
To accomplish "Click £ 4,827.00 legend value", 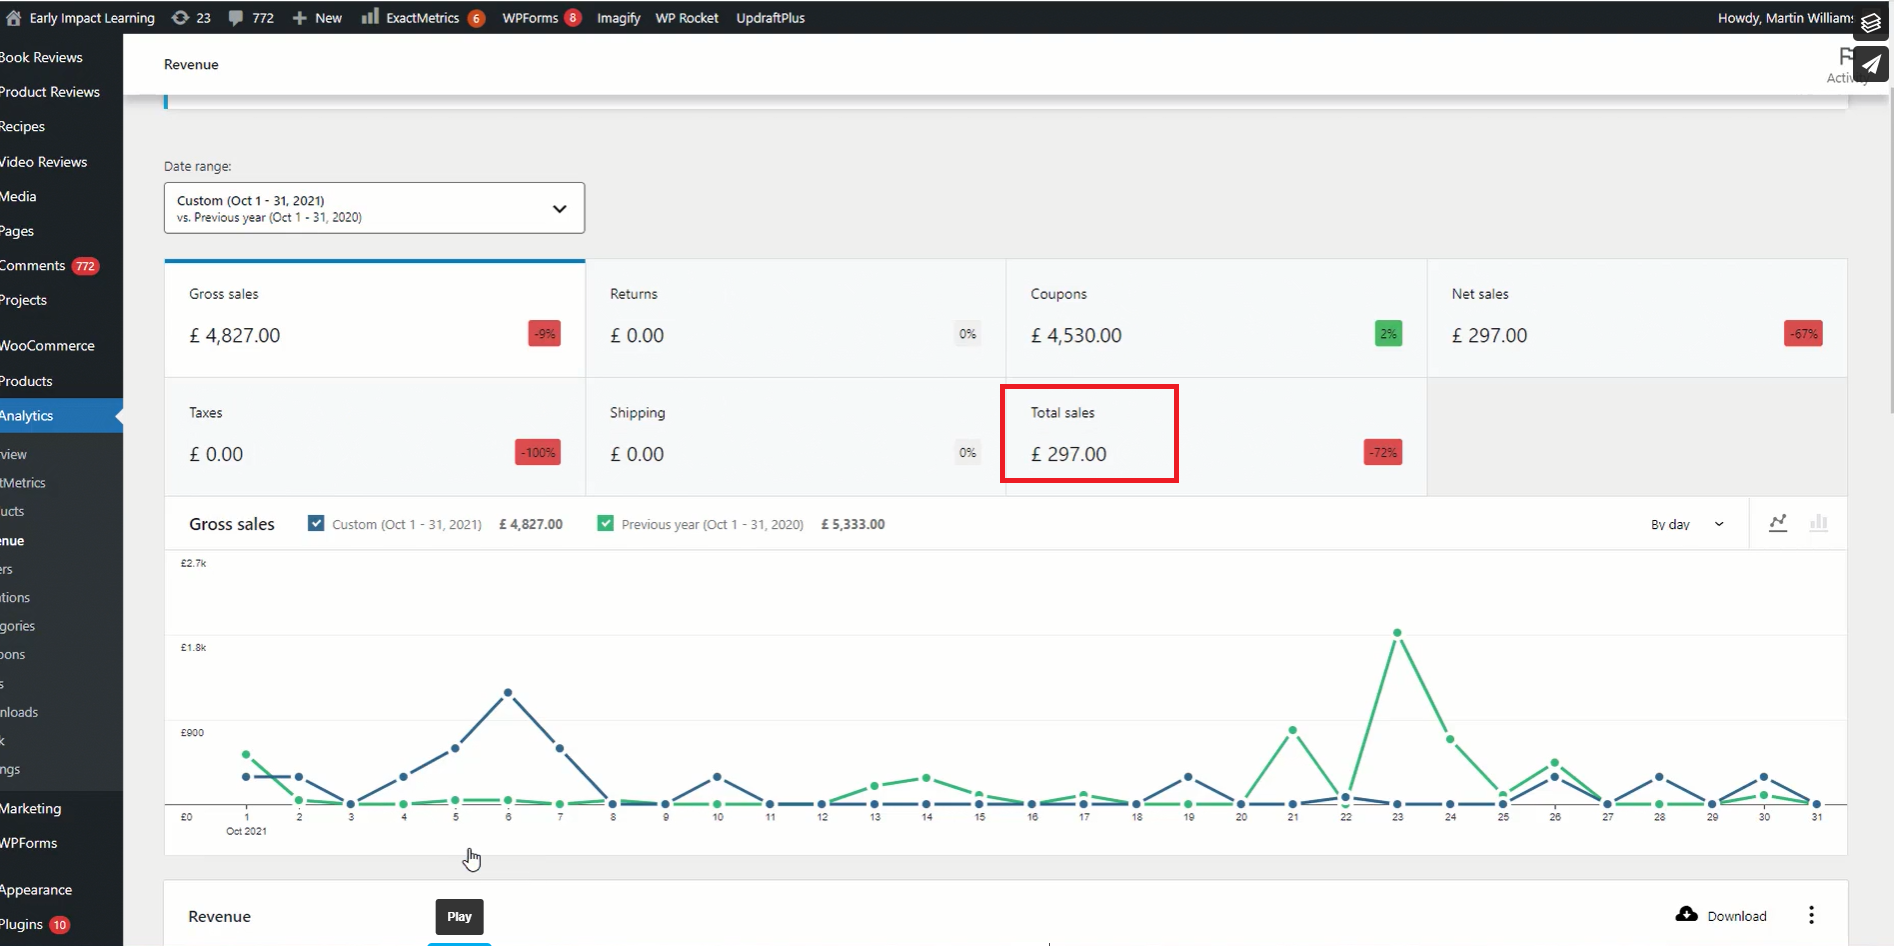I will (530, 524).
